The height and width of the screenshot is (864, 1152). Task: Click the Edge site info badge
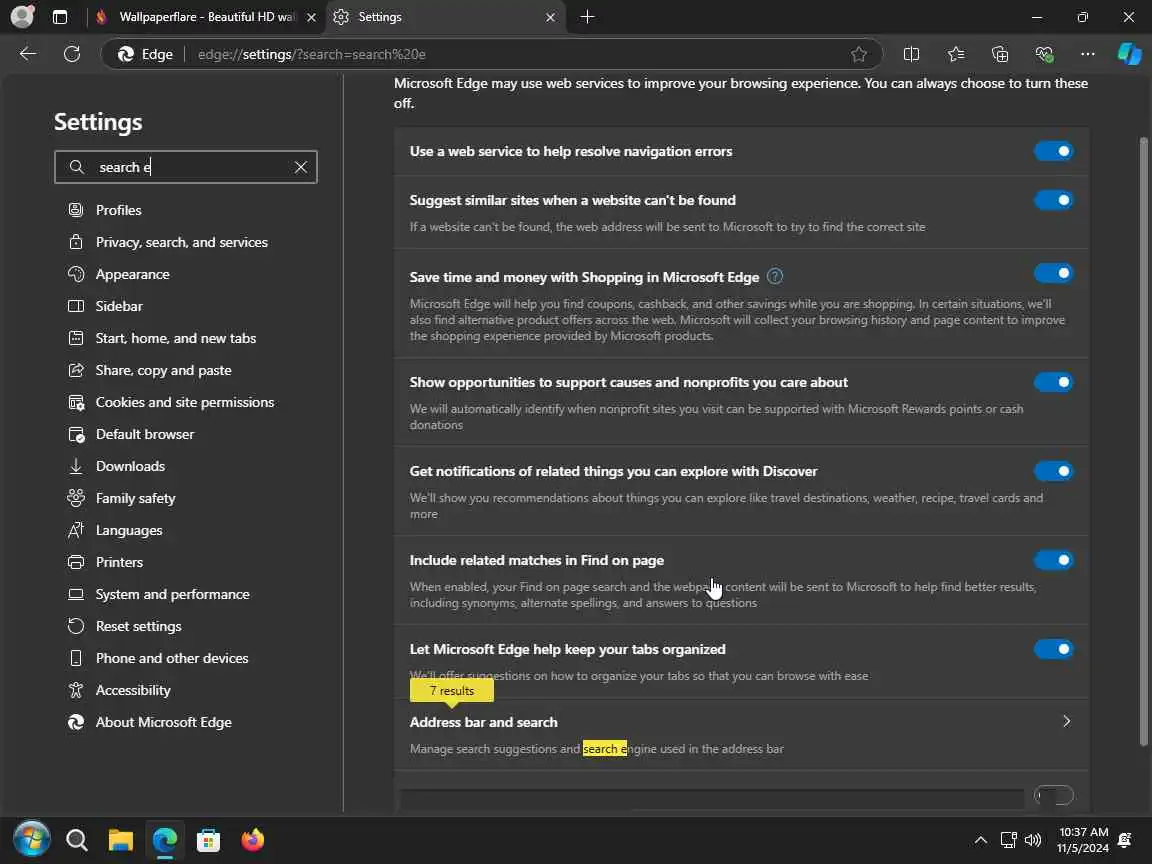pos(145,54)
